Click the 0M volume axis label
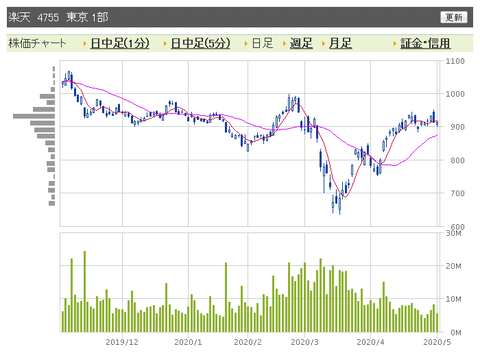480x362 pixels. (x=456, y=332)
